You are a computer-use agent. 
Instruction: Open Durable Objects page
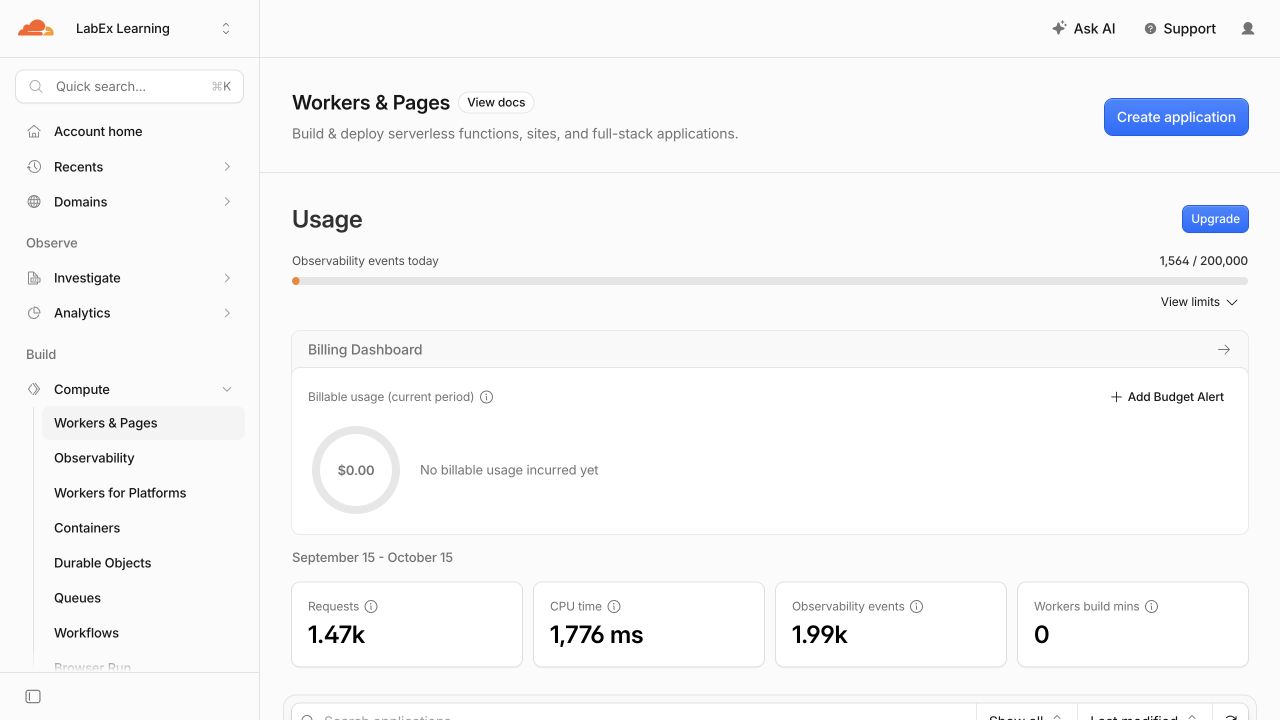point(143,563)
